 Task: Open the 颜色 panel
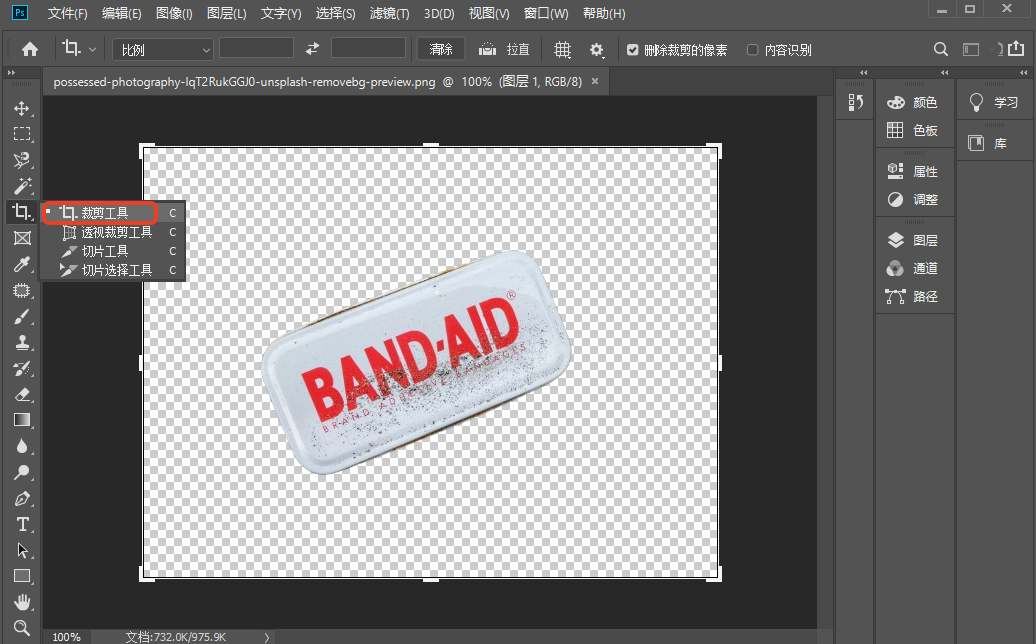point(914,102)
